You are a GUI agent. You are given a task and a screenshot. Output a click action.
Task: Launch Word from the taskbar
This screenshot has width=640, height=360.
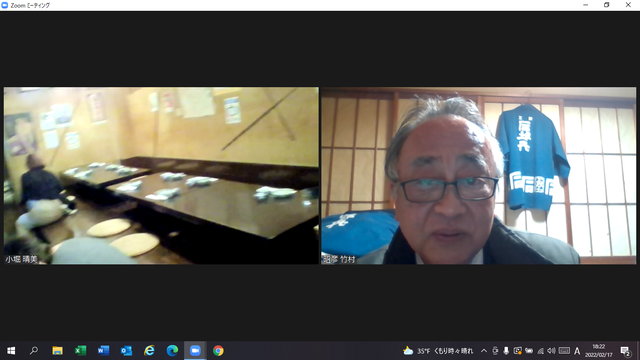coord(103,351)
